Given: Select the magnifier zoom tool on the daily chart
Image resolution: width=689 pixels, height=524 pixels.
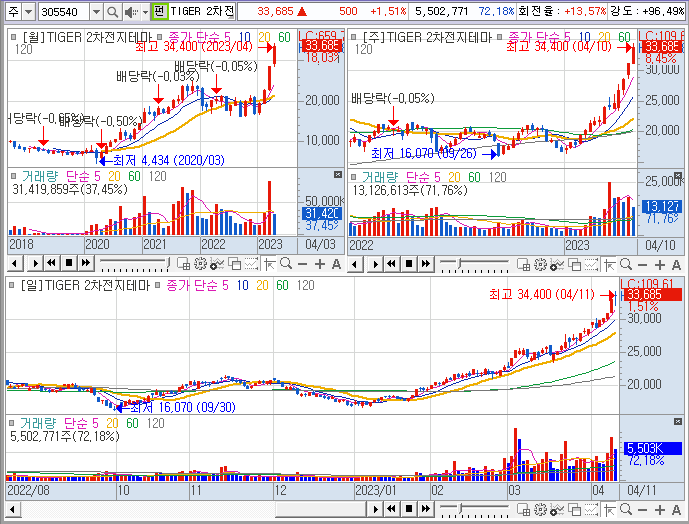Looking at the screenshot, I should pyautogui.click(x=626, y=509).
